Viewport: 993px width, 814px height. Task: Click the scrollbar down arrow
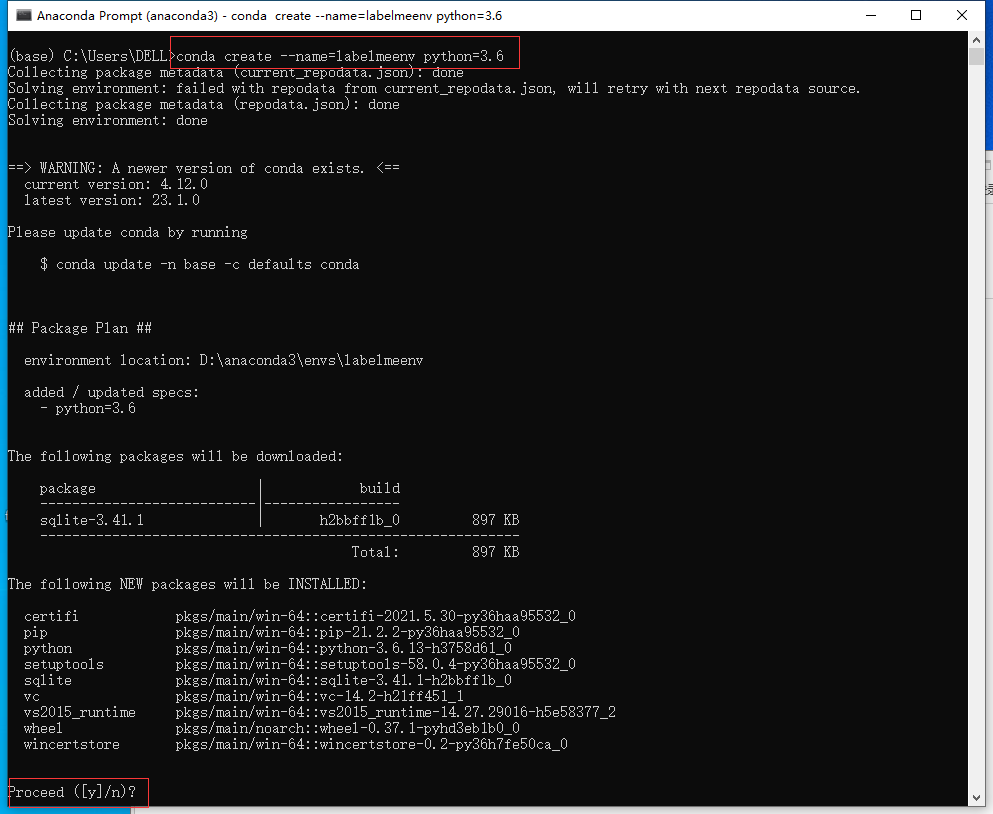click(x=976, y=799)
